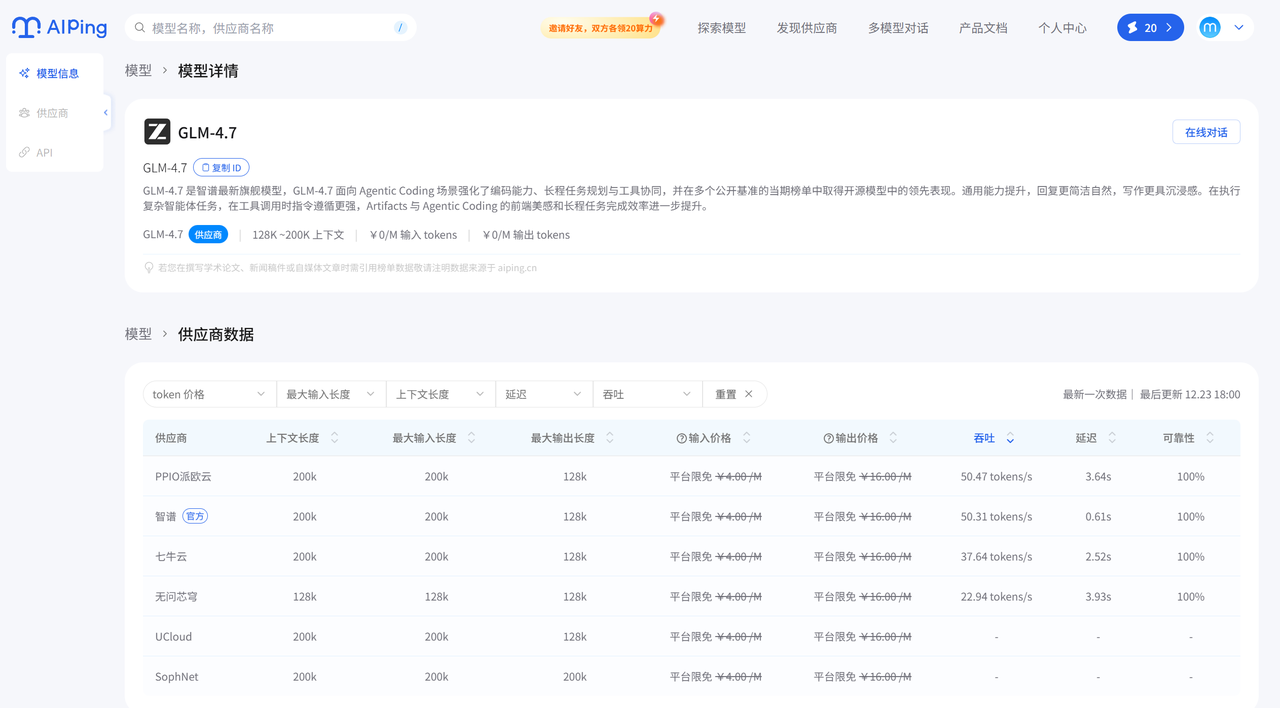Viewport: 1280px width, 708px height.
Task: Sort by 输入价格 column arrows
Action: tap(746, 438)
